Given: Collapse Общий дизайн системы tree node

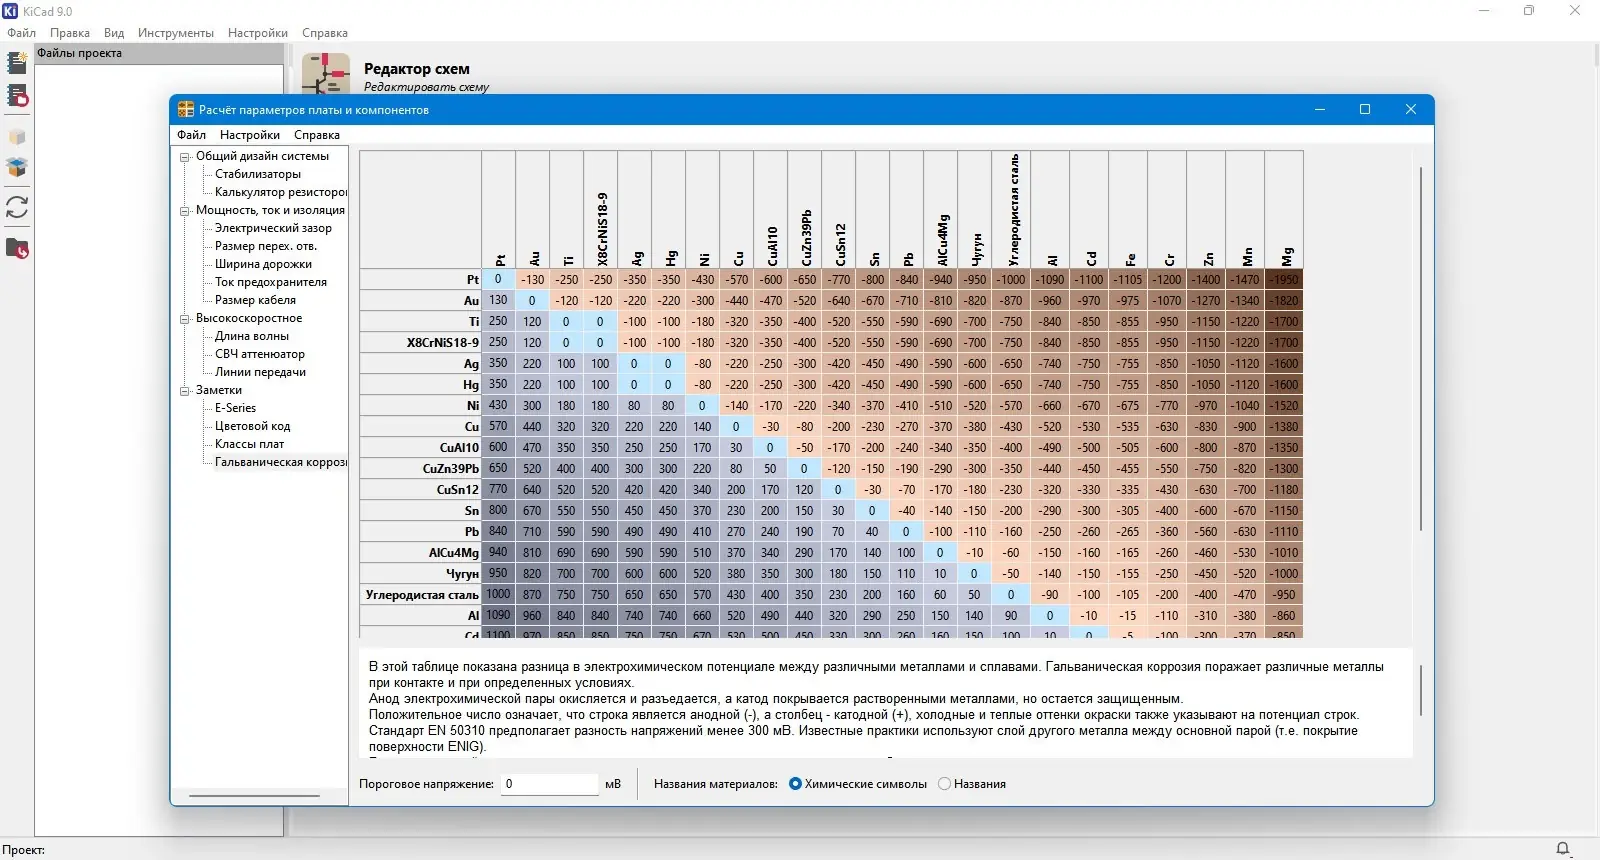Looking at the screenshot, I should [185, 157].
